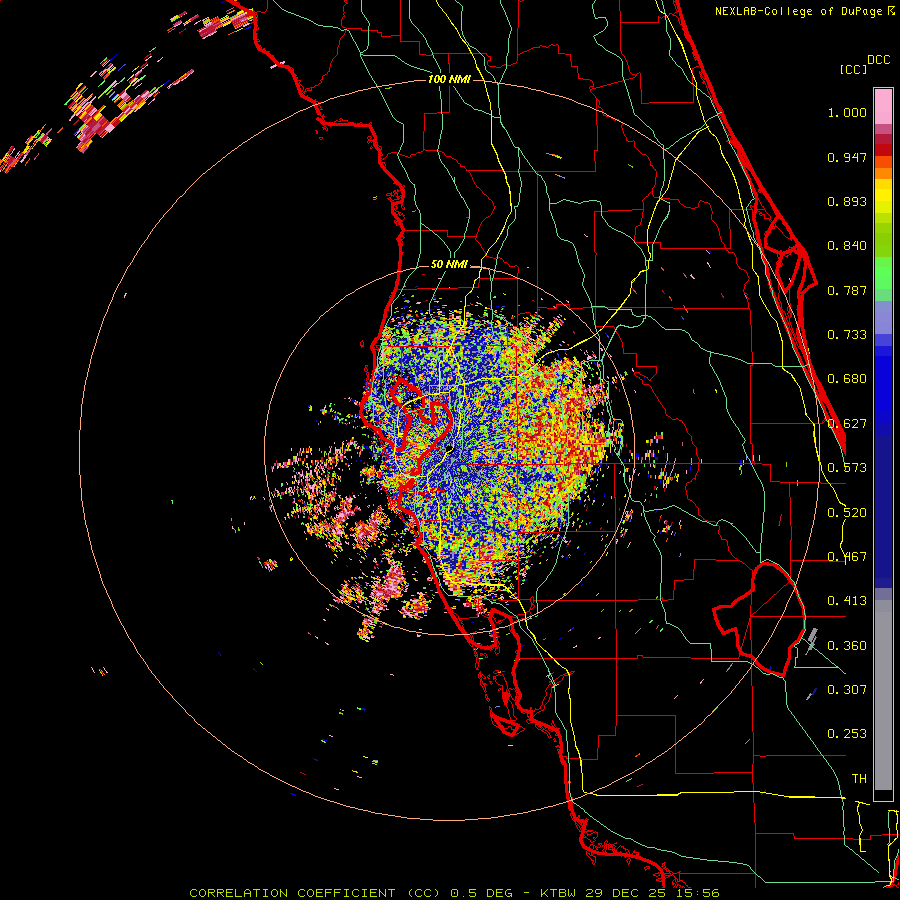The width and height of the screenshot is (900, 900).
Task: Click the 1.000 value on the color scale
Action: click(x=847, y=112)
